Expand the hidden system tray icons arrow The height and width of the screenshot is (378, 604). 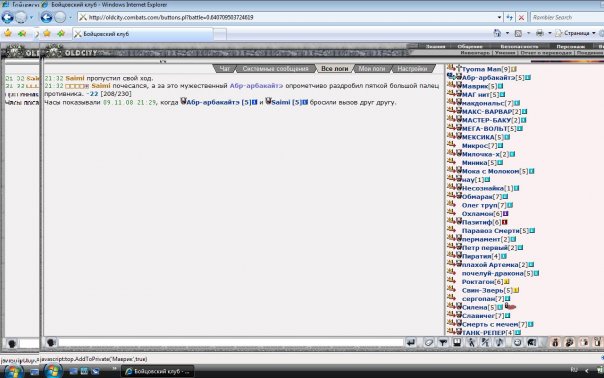tap(586, 371)
